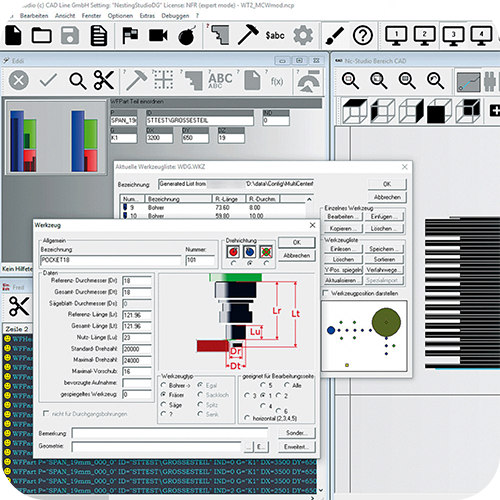Click the checkmark confirm icon in Eddi
The image size is (500, 500).
[48, 80]
